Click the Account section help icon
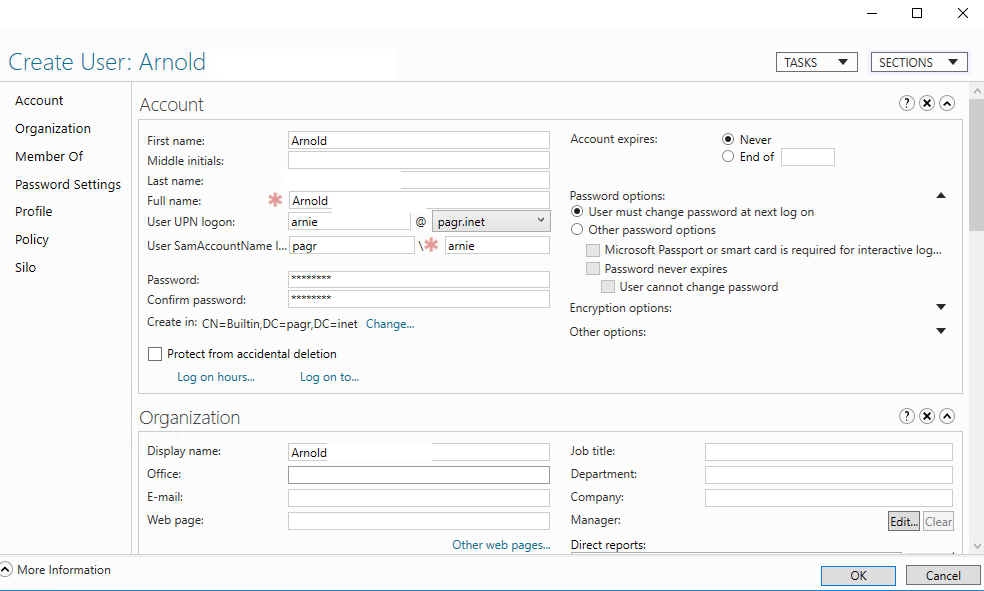The width and height of the screenshot is (984, 591). click(x=907, y=103)
